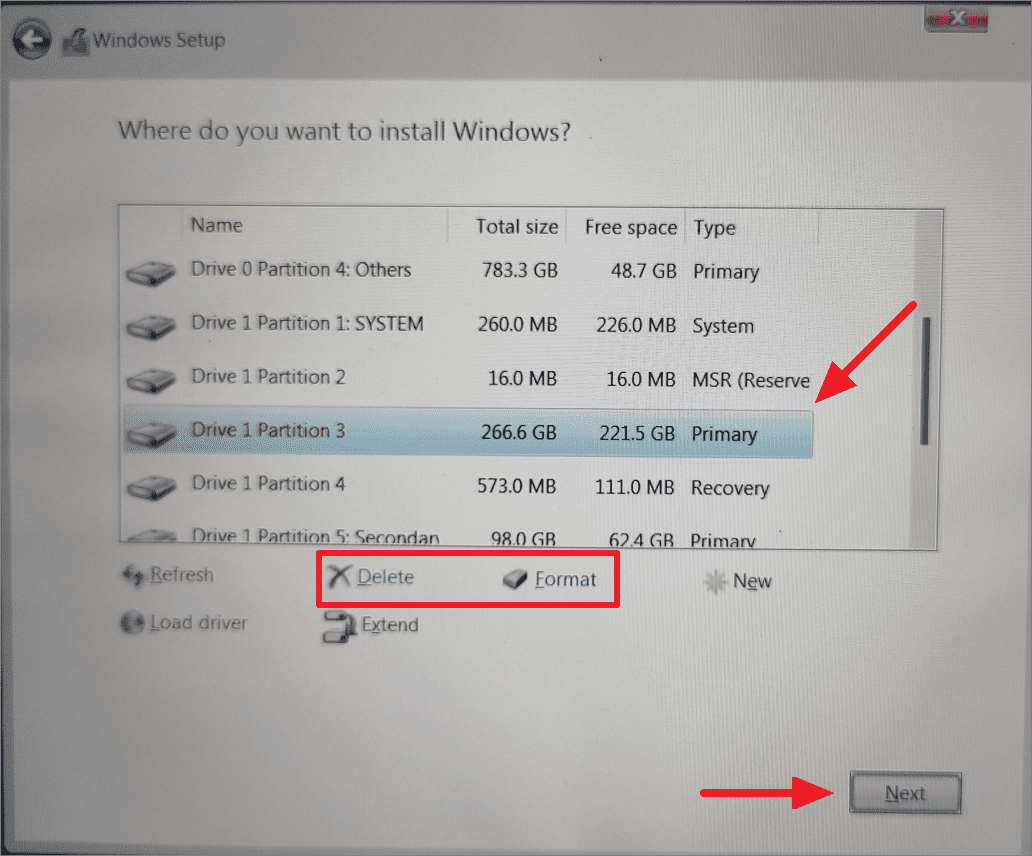Click the 111.0 MB free space value
This screenshot has height=856, width=1032.
[x=634, y=488]
